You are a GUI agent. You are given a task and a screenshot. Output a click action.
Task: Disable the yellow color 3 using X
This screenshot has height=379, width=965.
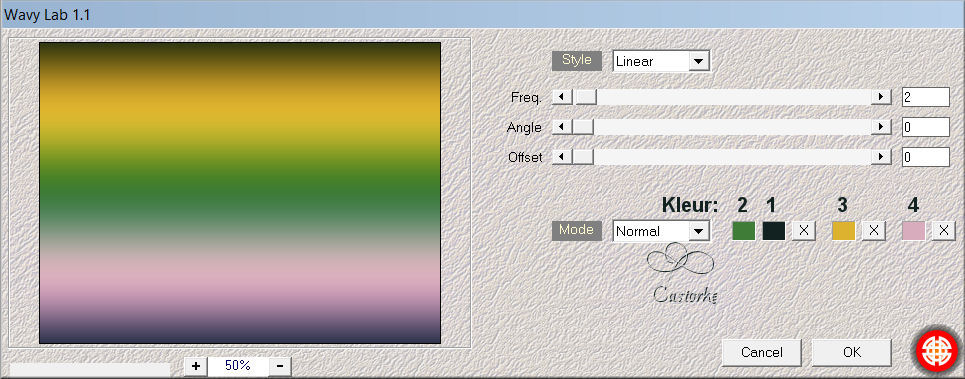tap(873, 231)
